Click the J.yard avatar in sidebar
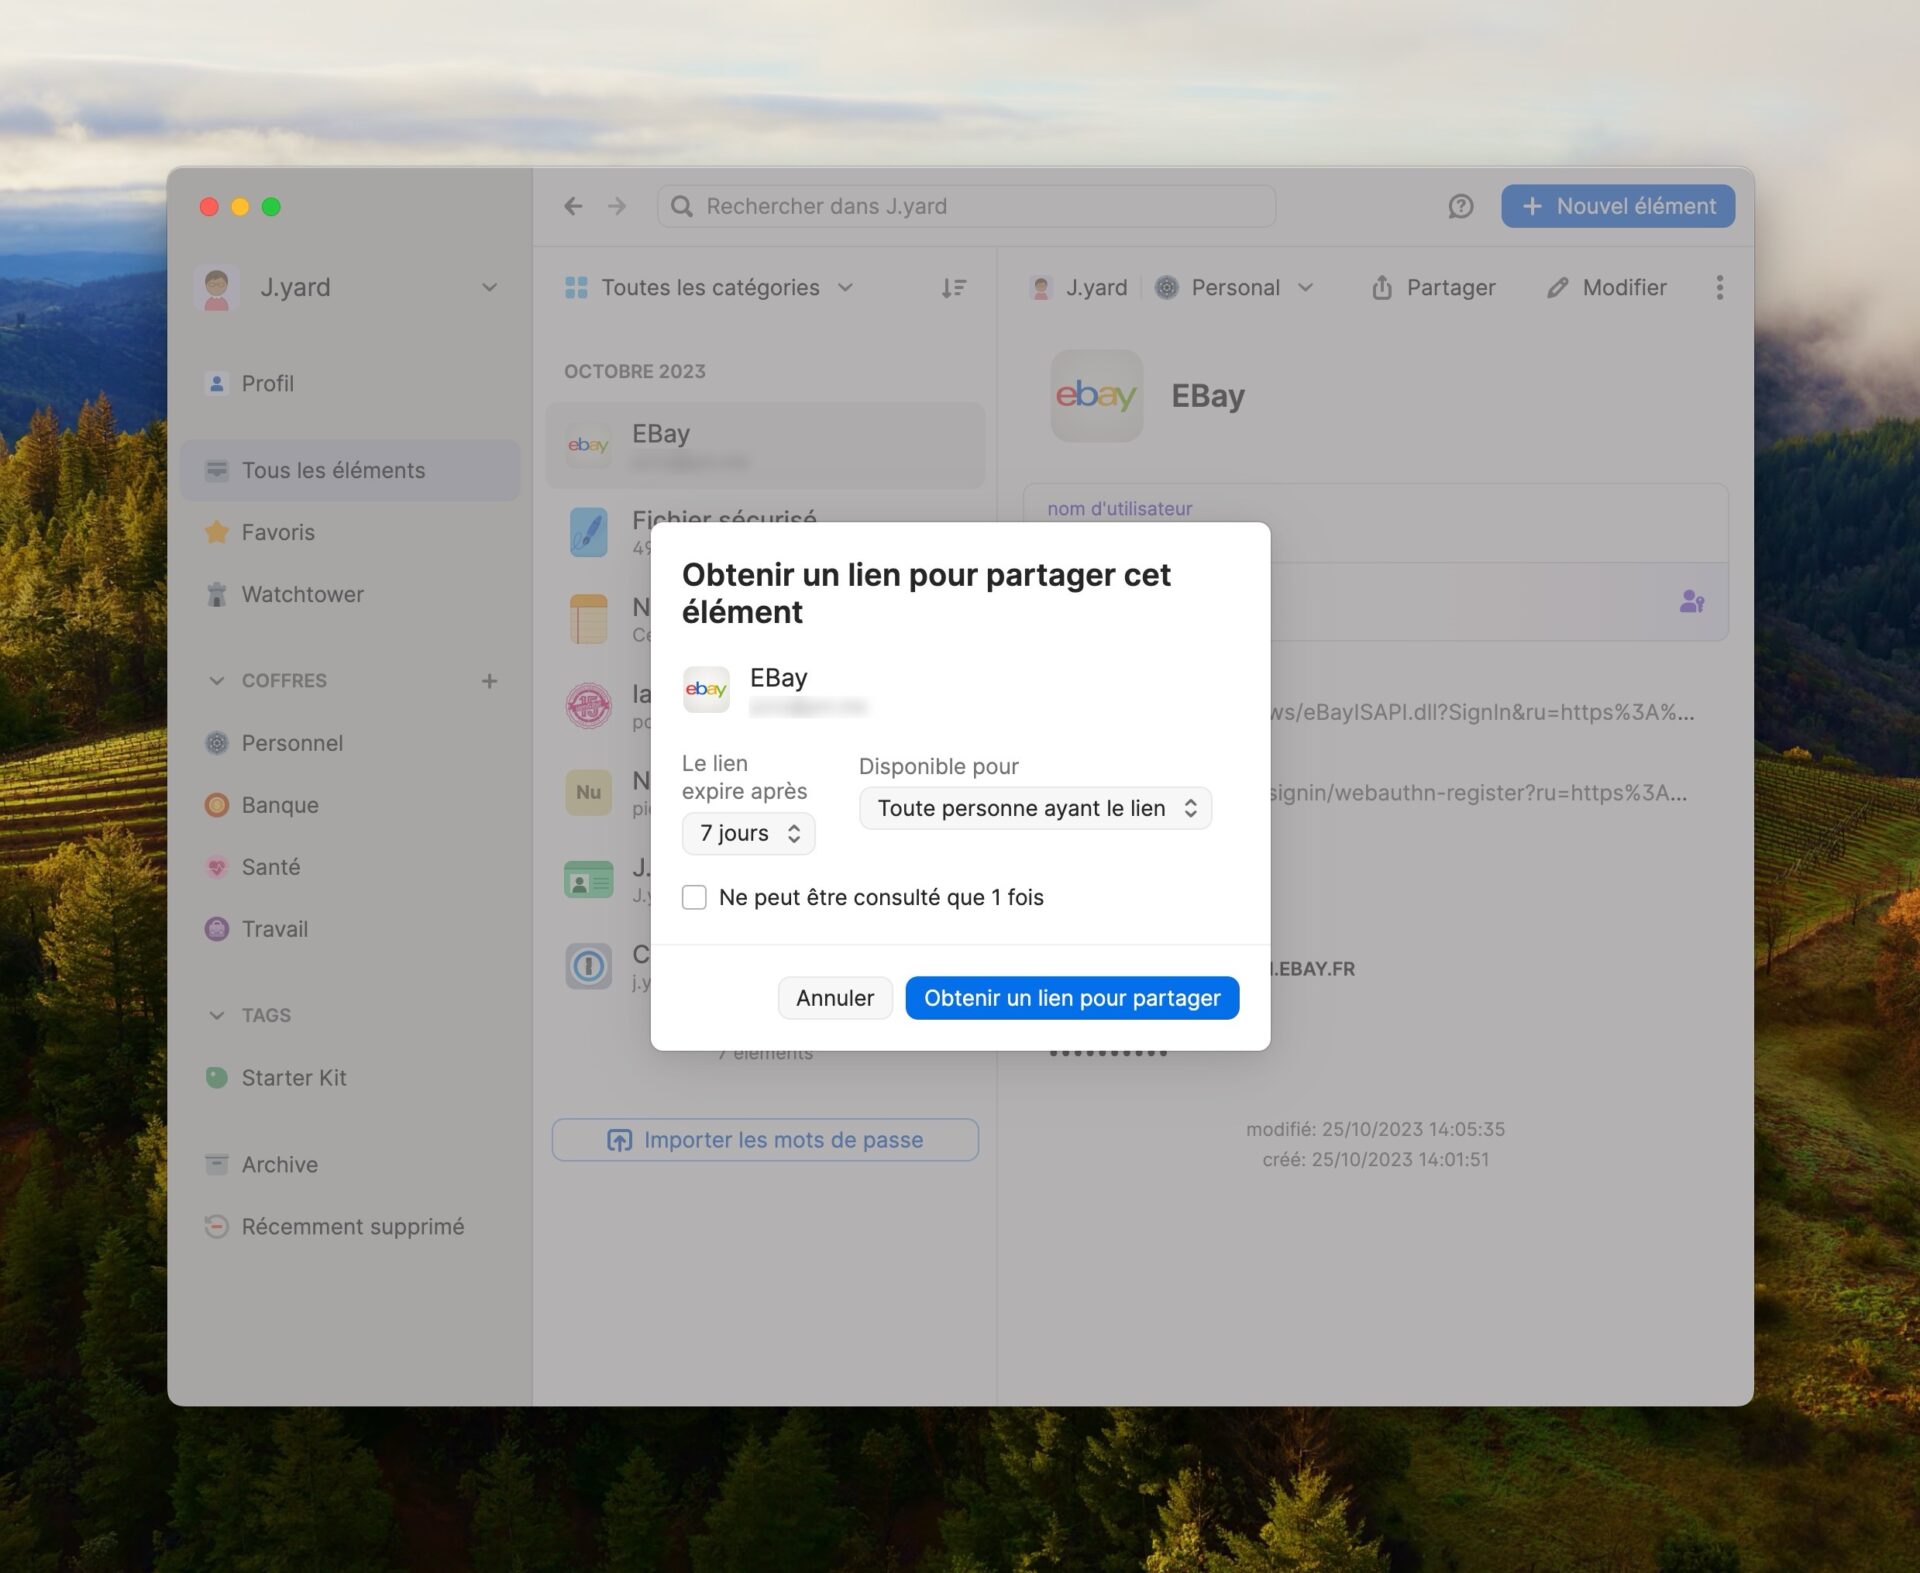Screen dimensions: 1920x1573 tap(217, 288)
